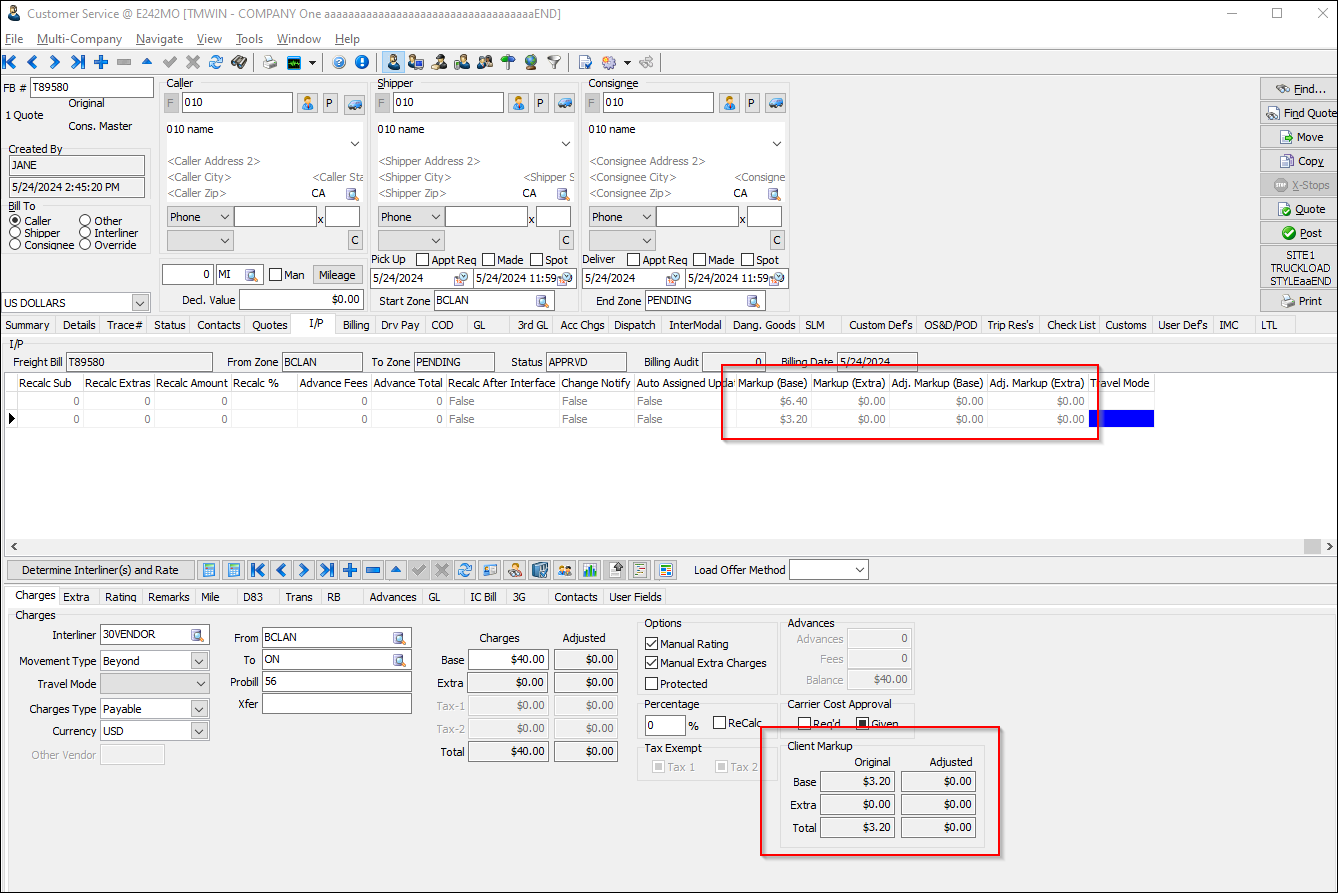Open the Currency USD dropdown
This screenshot has height=893, width=1338.
click(199, 731)
